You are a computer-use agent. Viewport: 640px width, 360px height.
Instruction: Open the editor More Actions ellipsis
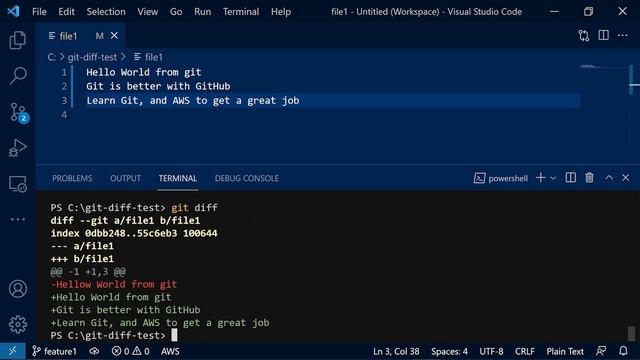(x=622, y=36)
